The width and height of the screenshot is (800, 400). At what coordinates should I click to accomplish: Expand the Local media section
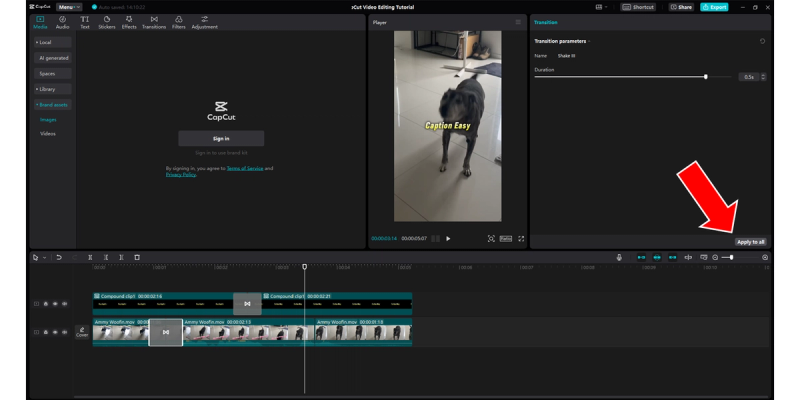(x=45, y=43)
